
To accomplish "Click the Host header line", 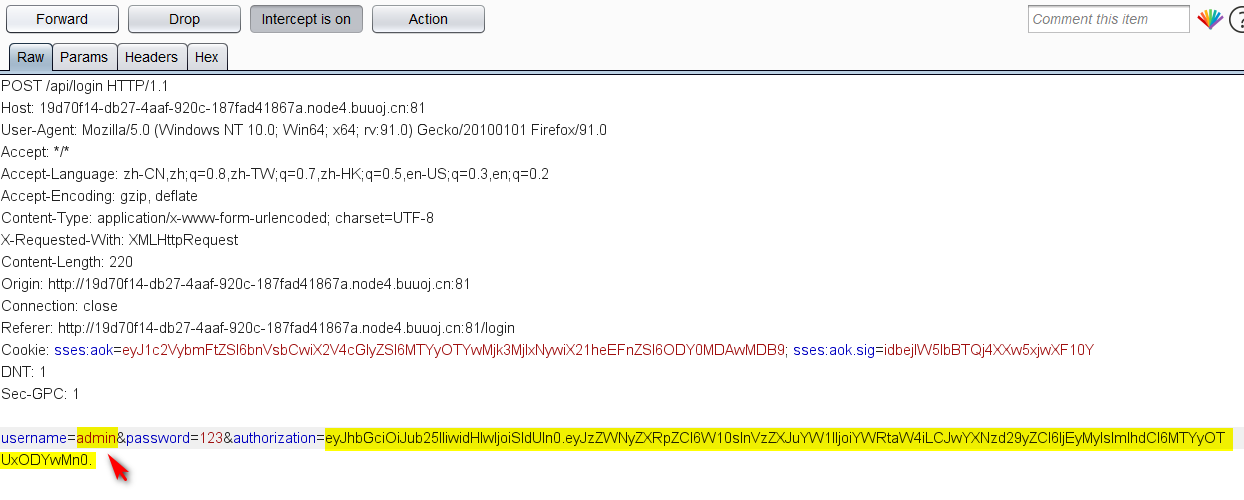I will [x=214, y=108].
